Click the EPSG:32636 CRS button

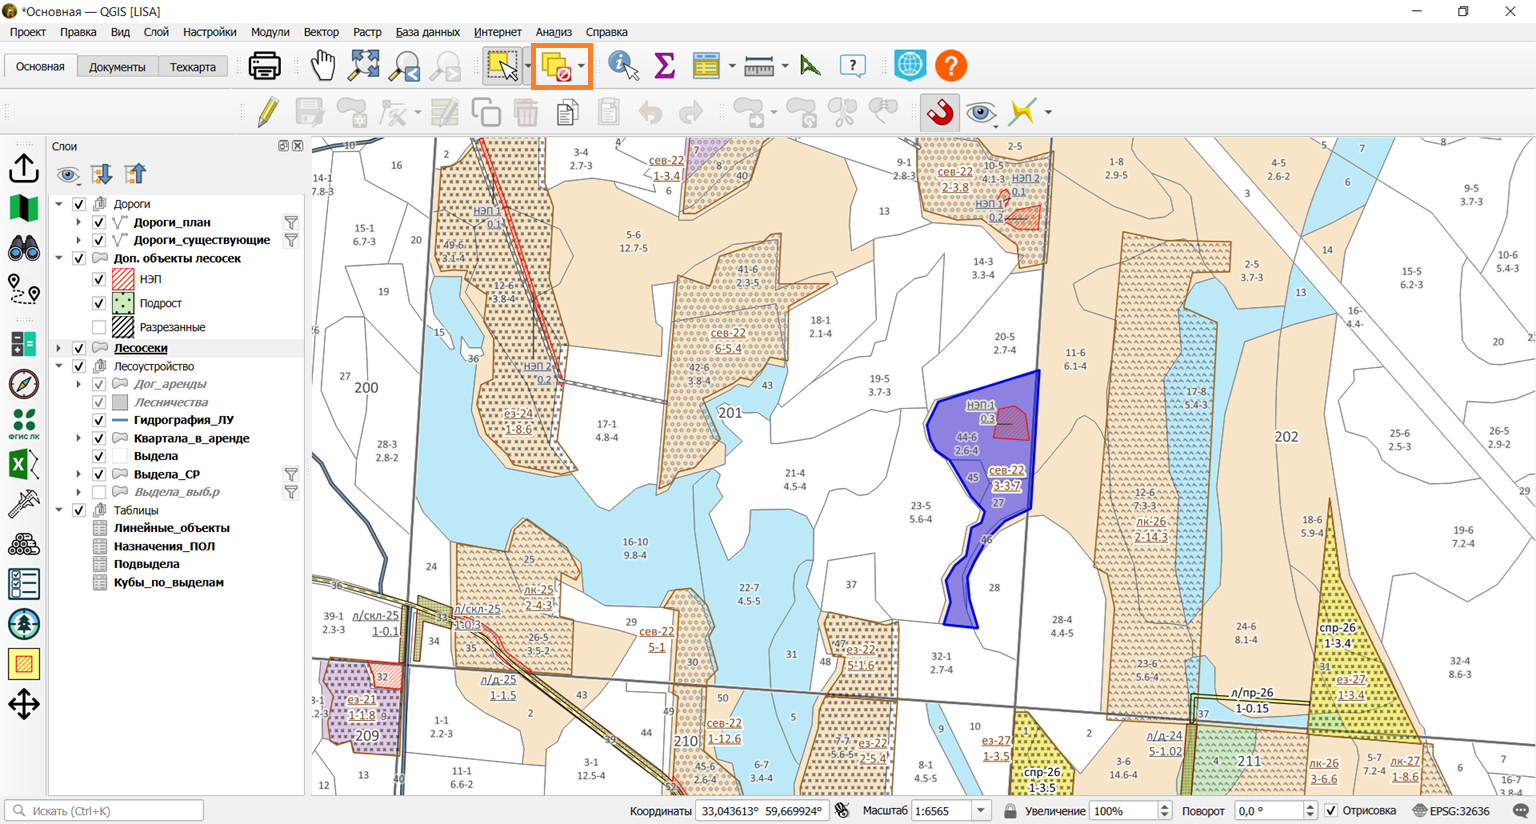pyautogui.click(x=1452, y=810)
